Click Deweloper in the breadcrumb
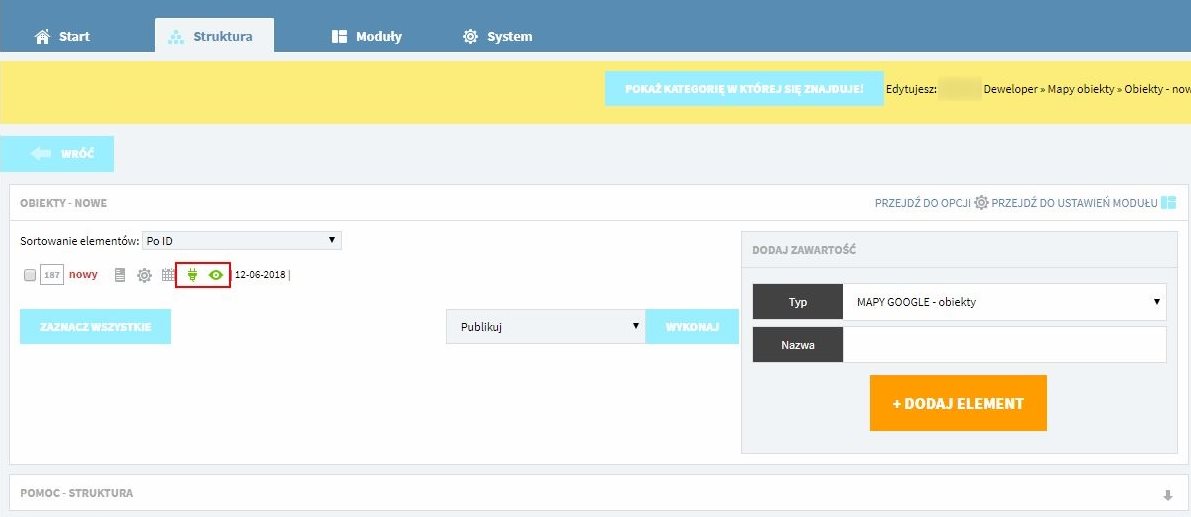 coord(1010,89)
